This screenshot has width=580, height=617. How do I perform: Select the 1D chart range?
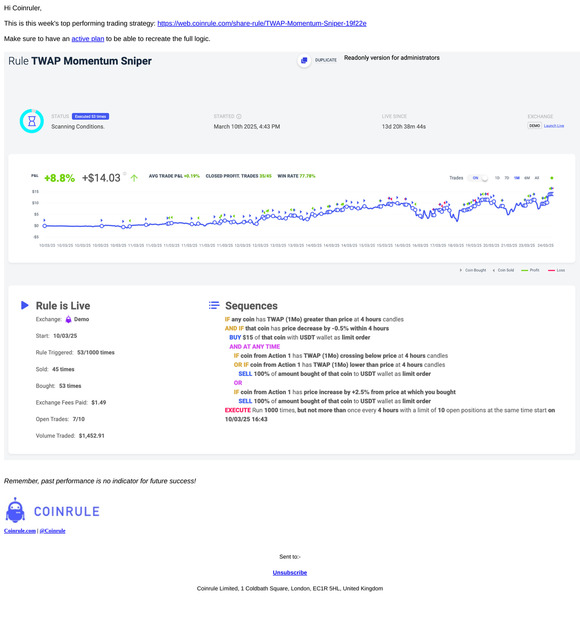(497, 178)
